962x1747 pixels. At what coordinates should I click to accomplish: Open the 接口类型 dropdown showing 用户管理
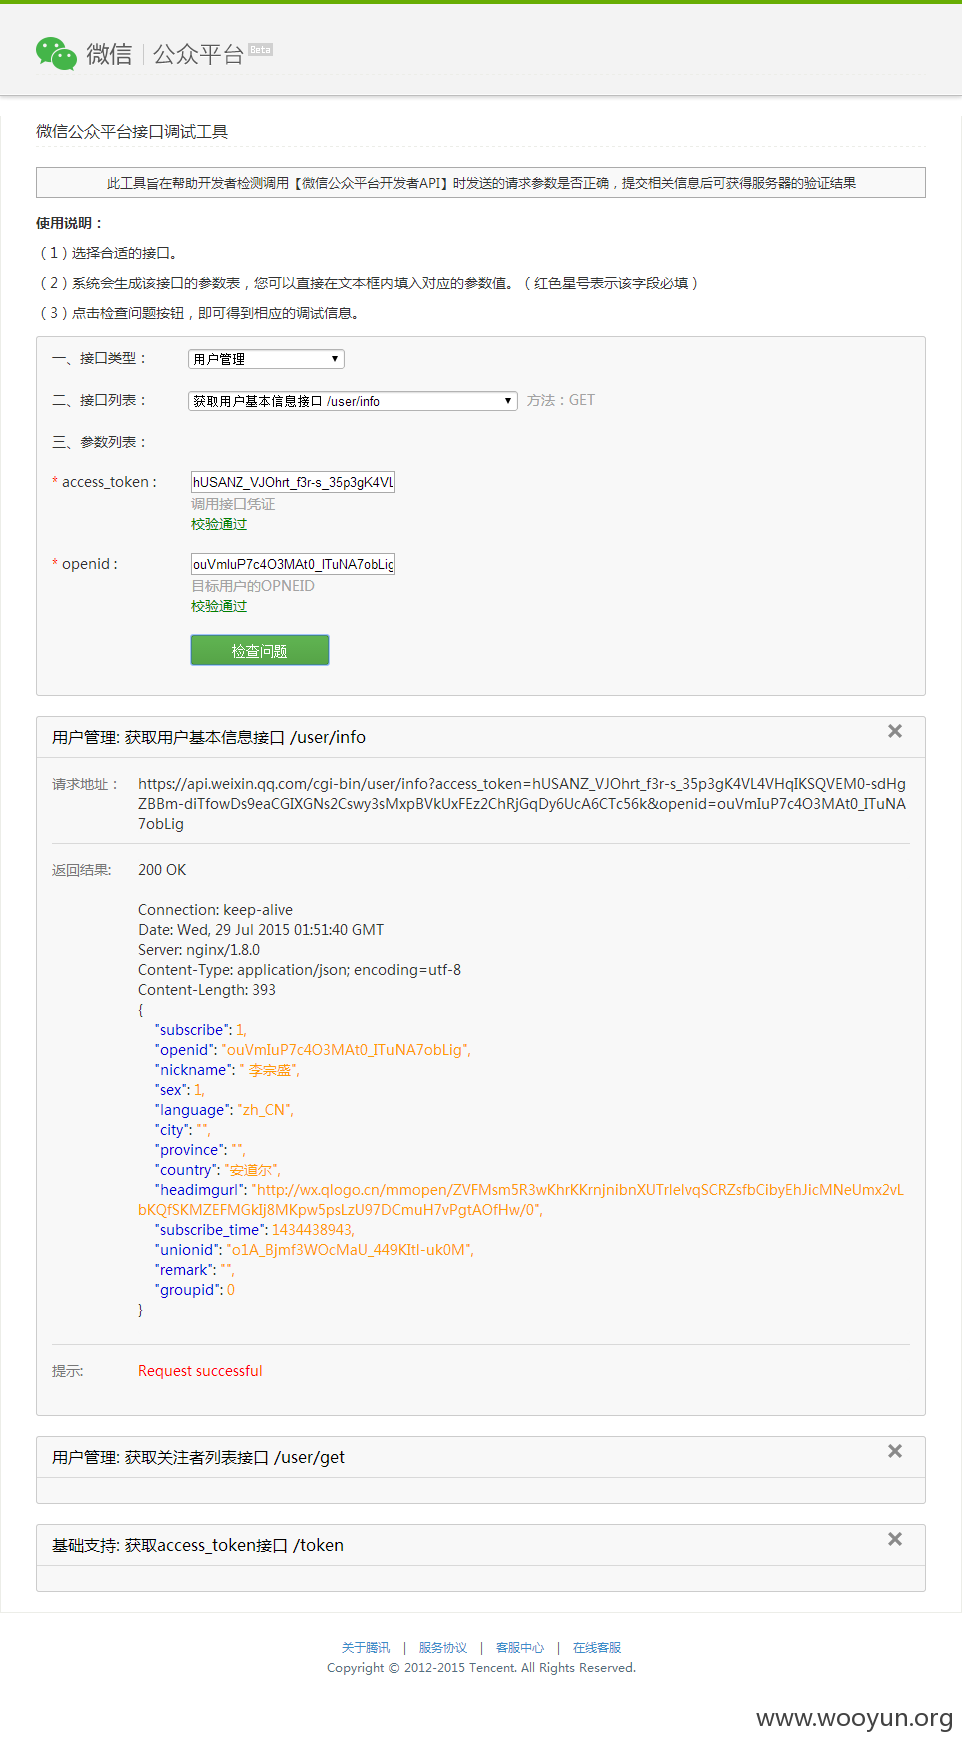click(x=267, y=359)
